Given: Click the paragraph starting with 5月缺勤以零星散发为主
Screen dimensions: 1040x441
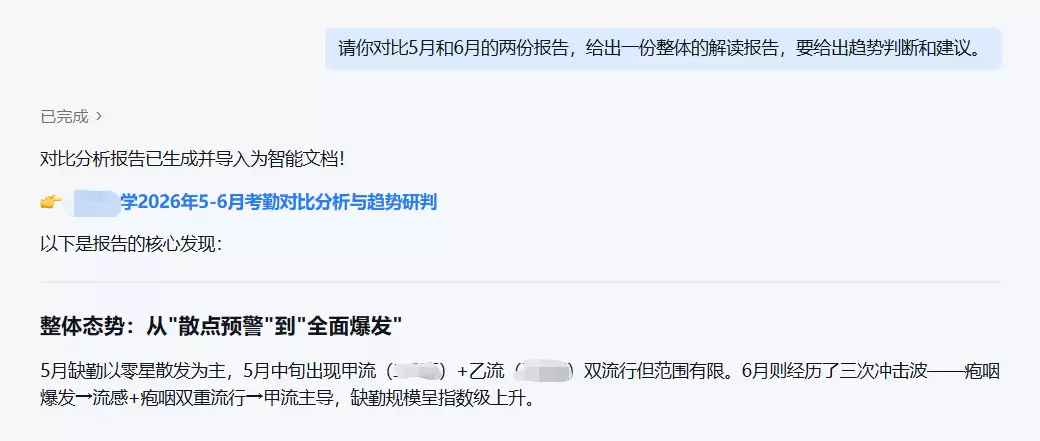Looking at the screenshot, I should [520, 385].
